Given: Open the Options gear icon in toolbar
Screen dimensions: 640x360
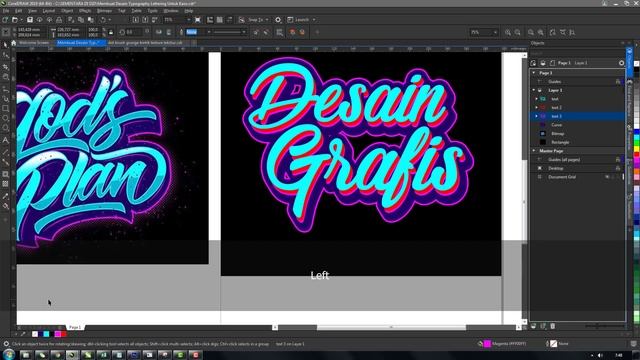Looking at the screenshot, I should tap(278, 20).
